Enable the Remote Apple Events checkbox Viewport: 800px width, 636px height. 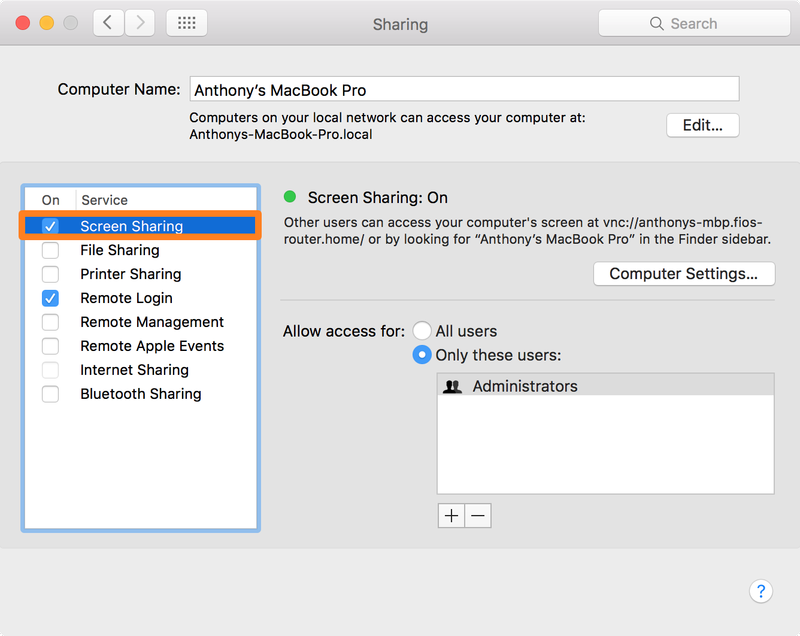[x=50, y=346]
